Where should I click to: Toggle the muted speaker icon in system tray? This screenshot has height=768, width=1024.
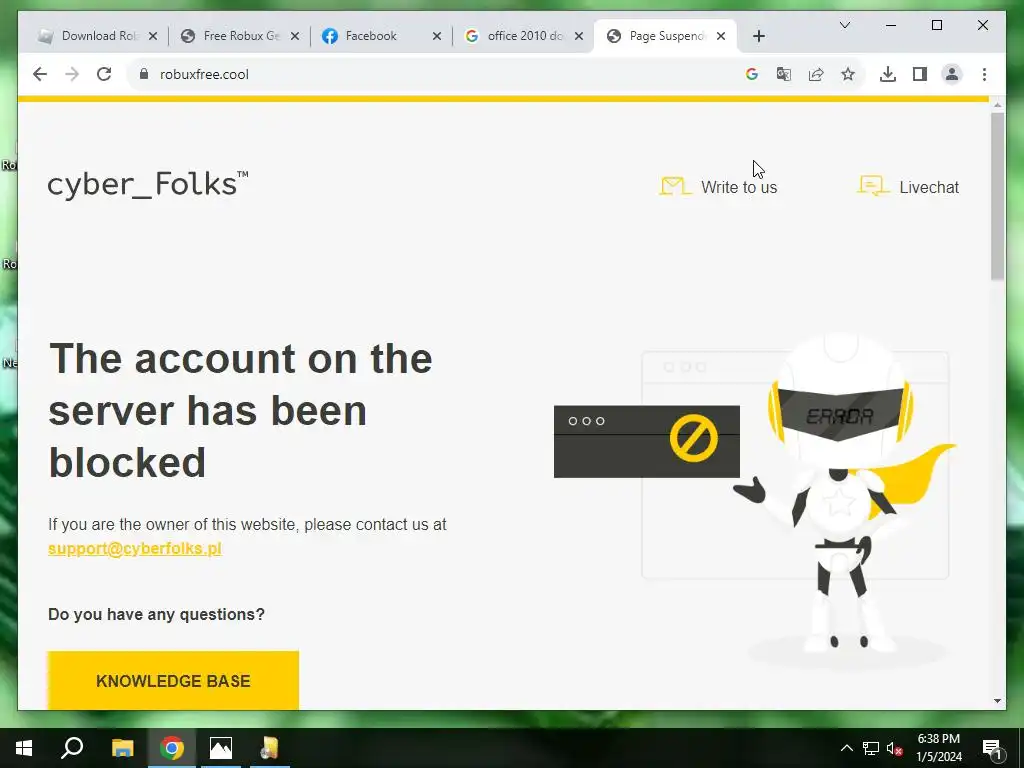click(894, 748)
